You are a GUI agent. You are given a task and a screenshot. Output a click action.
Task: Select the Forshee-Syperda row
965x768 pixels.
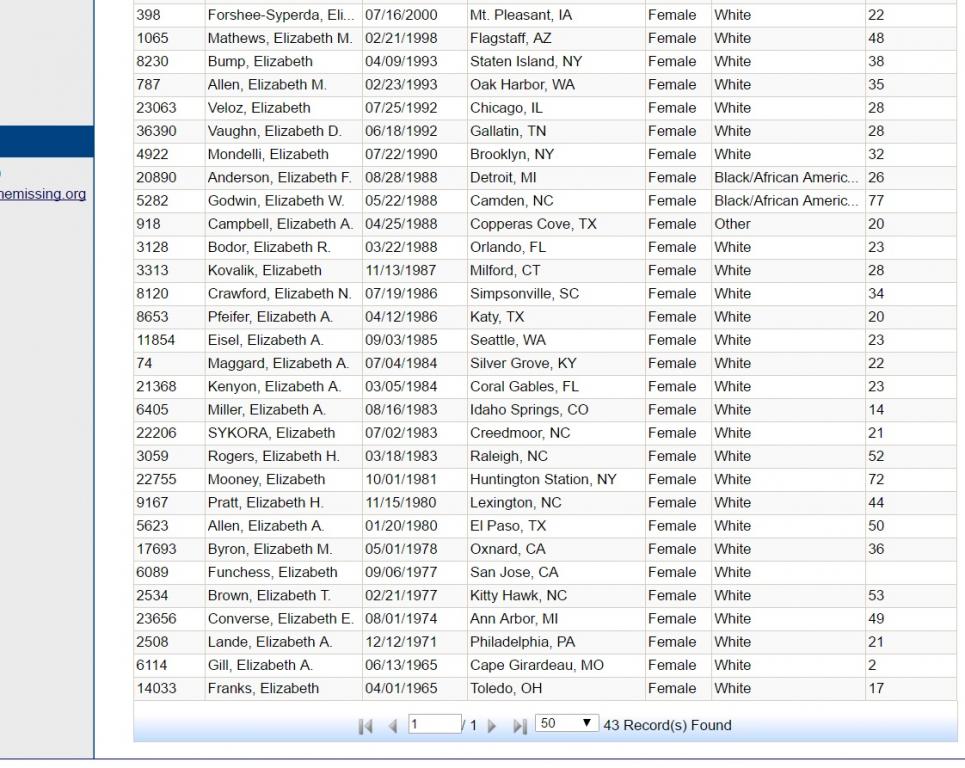tap(280, 16)
